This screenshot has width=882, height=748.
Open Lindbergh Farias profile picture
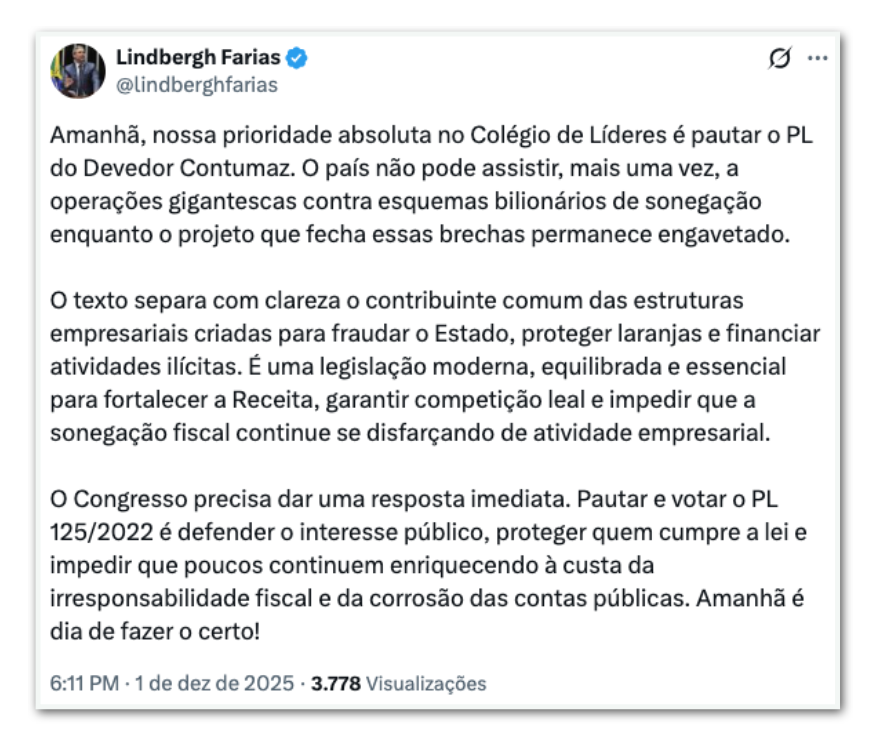coord(78,71)
